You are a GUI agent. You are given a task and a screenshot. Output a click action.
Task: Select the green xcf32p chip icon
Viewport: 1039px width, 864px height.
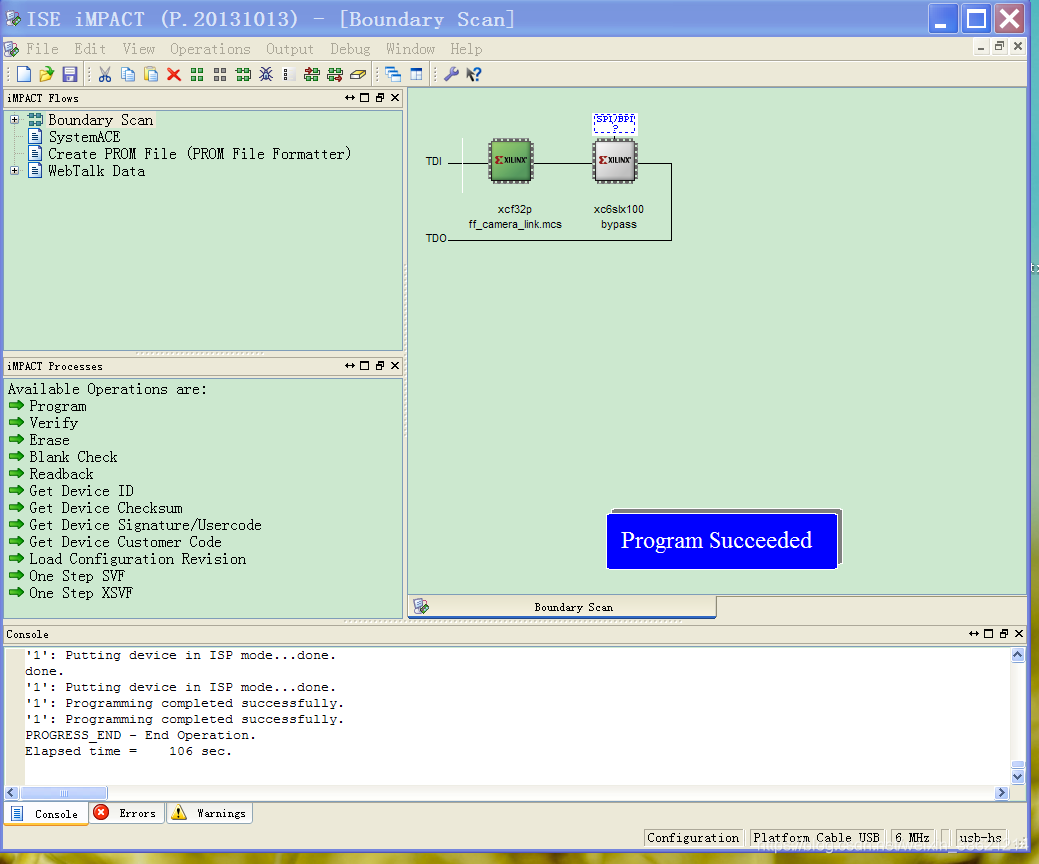tap(511, 160)
